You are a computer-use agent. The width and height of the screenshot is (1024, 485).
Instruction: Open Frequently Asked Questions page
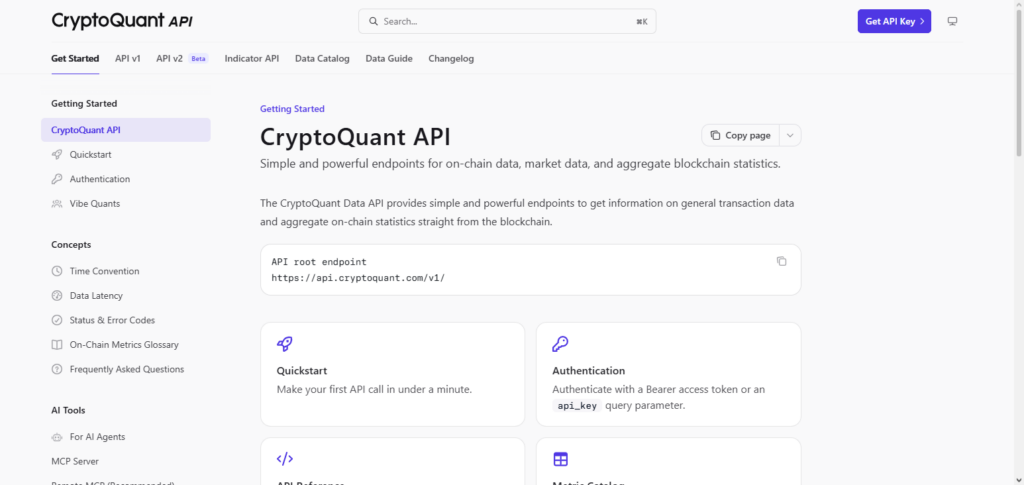tap(125, 369)
